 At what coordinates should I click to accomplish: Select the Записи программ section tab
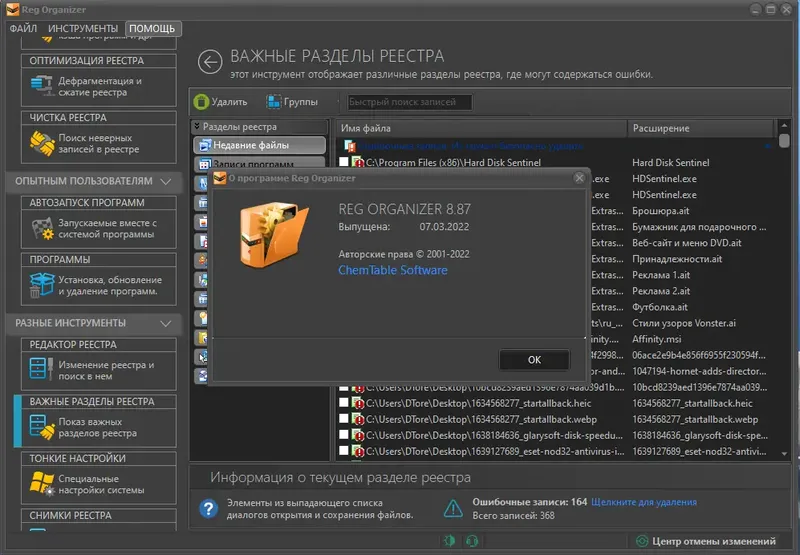coord(259,164)
